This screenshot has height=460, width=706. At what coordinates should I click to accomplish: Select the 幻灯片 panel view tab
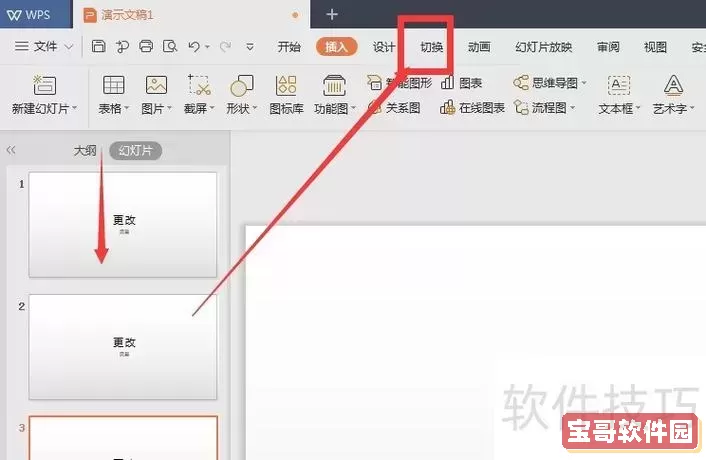pos(136,150)
